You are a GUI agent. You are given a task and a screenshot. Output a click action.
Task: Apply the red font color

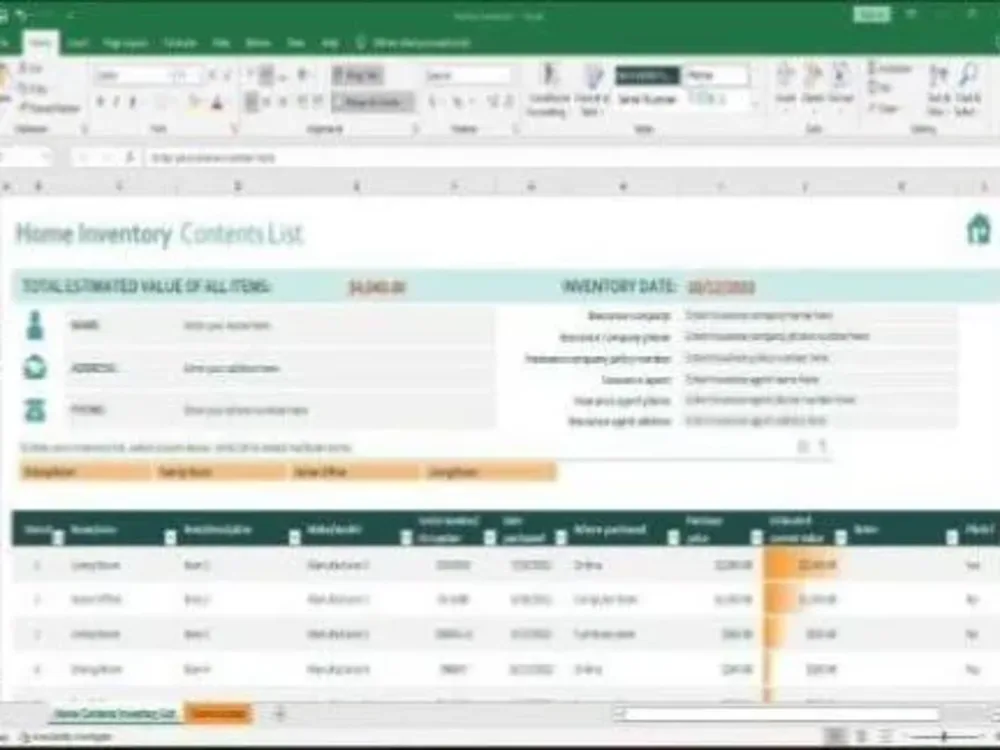pyautogui.click(x=217, y=102)
